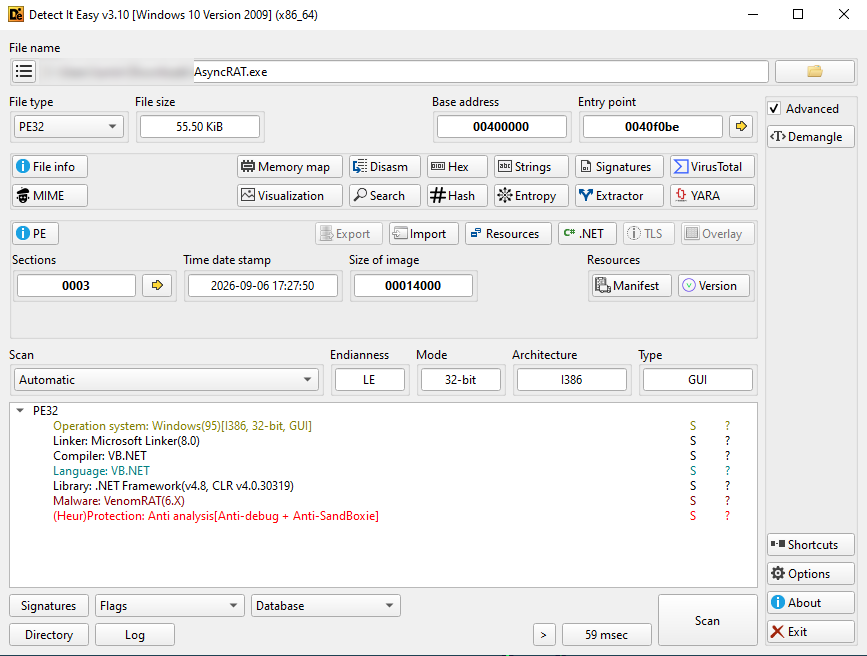The width and height of the screenshot is (867, 656).
Task: Click the Size of image field 00014000
Action: click(413, 285)
